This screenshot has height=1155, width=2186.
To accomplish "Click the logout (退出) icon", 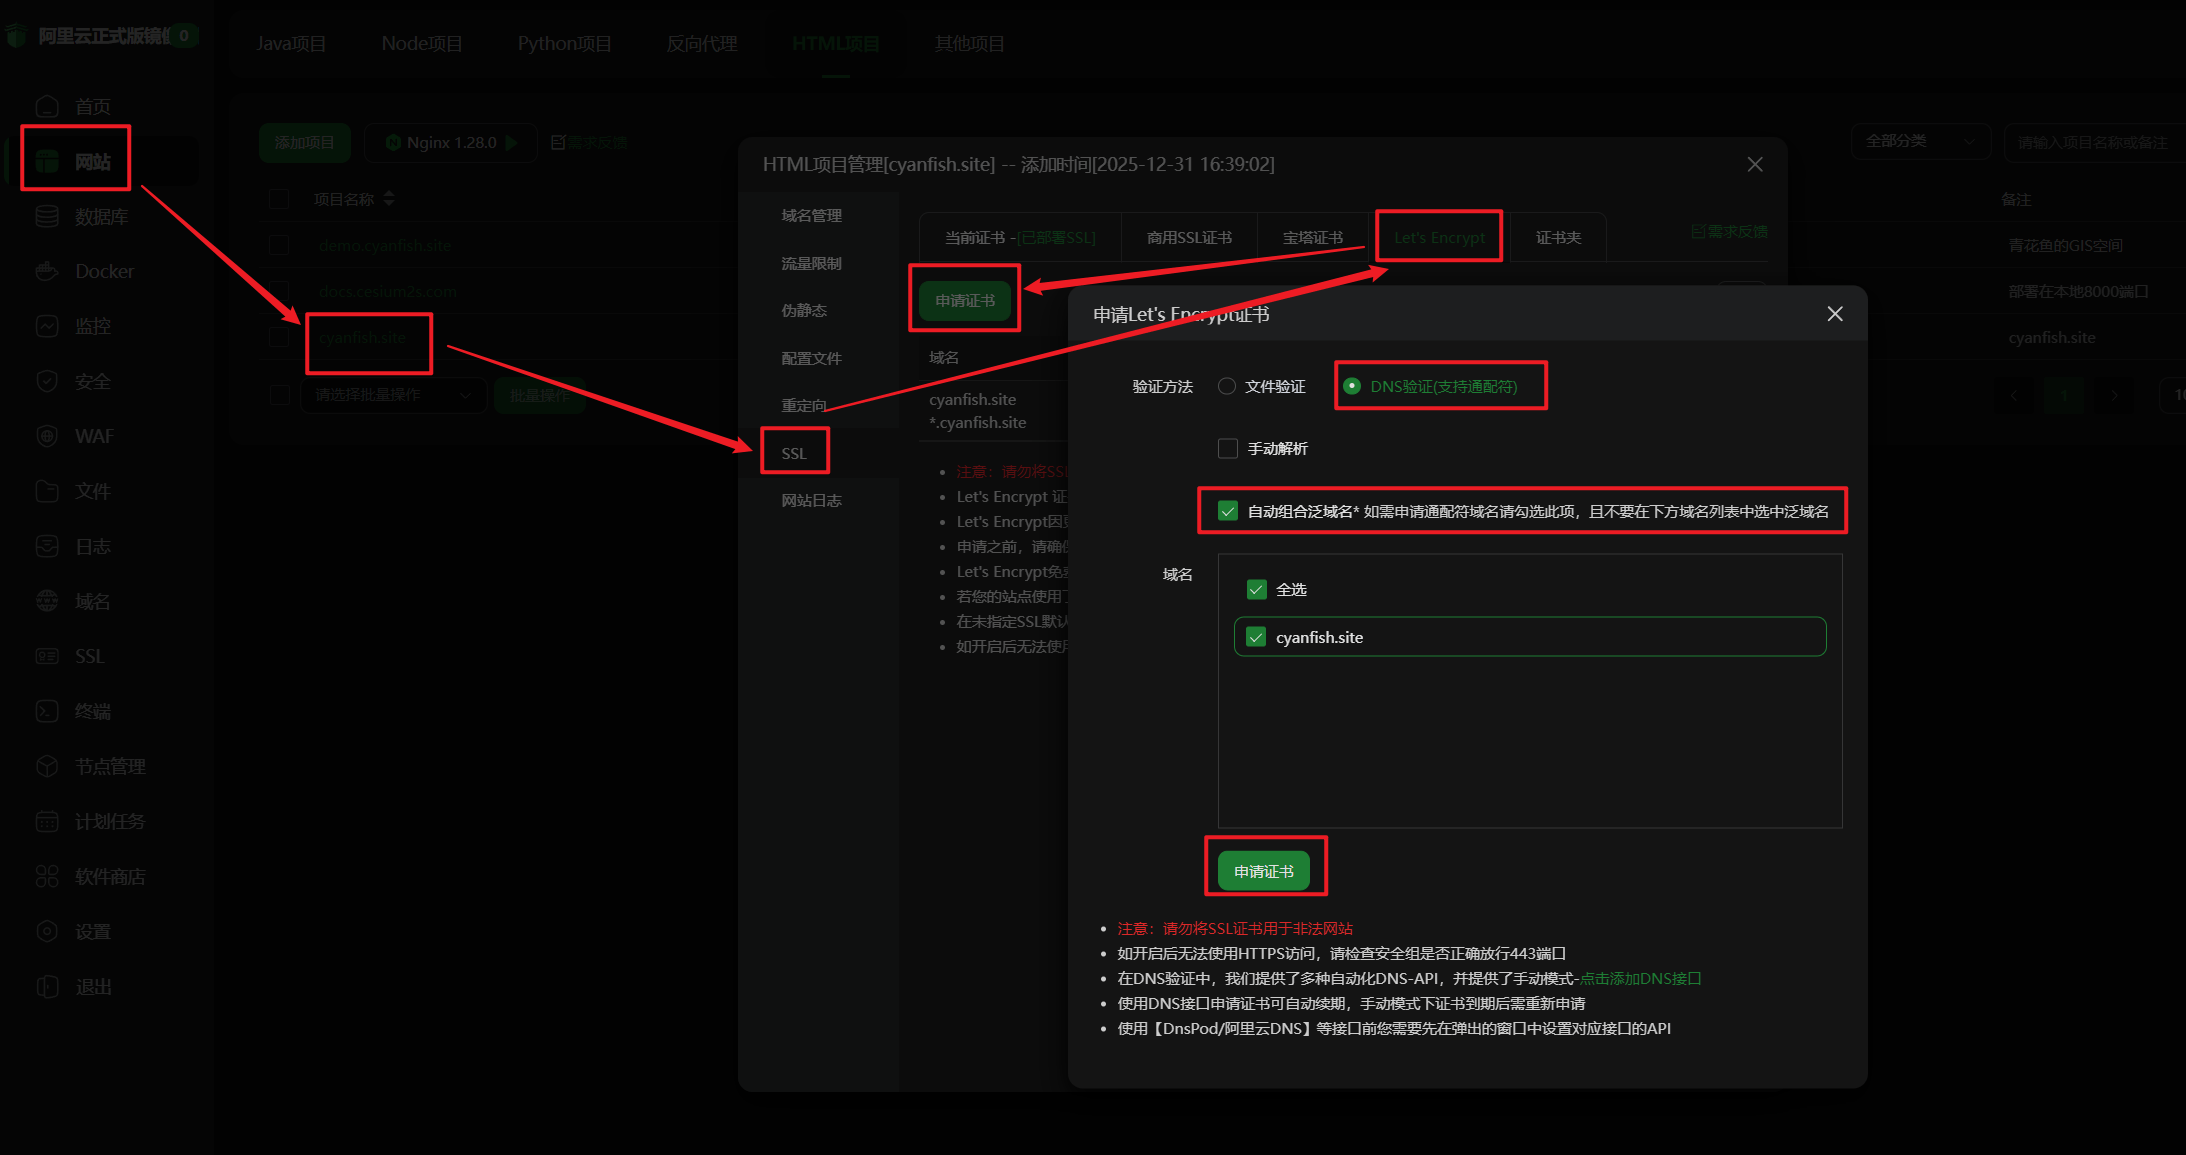I will [47, 986].
